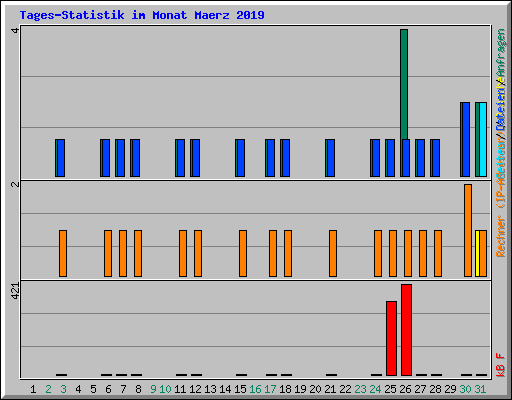The height and width of the screenshot is (400, 512).
Task: Click the blue Dateien bar for day 15
Action: 241,158
